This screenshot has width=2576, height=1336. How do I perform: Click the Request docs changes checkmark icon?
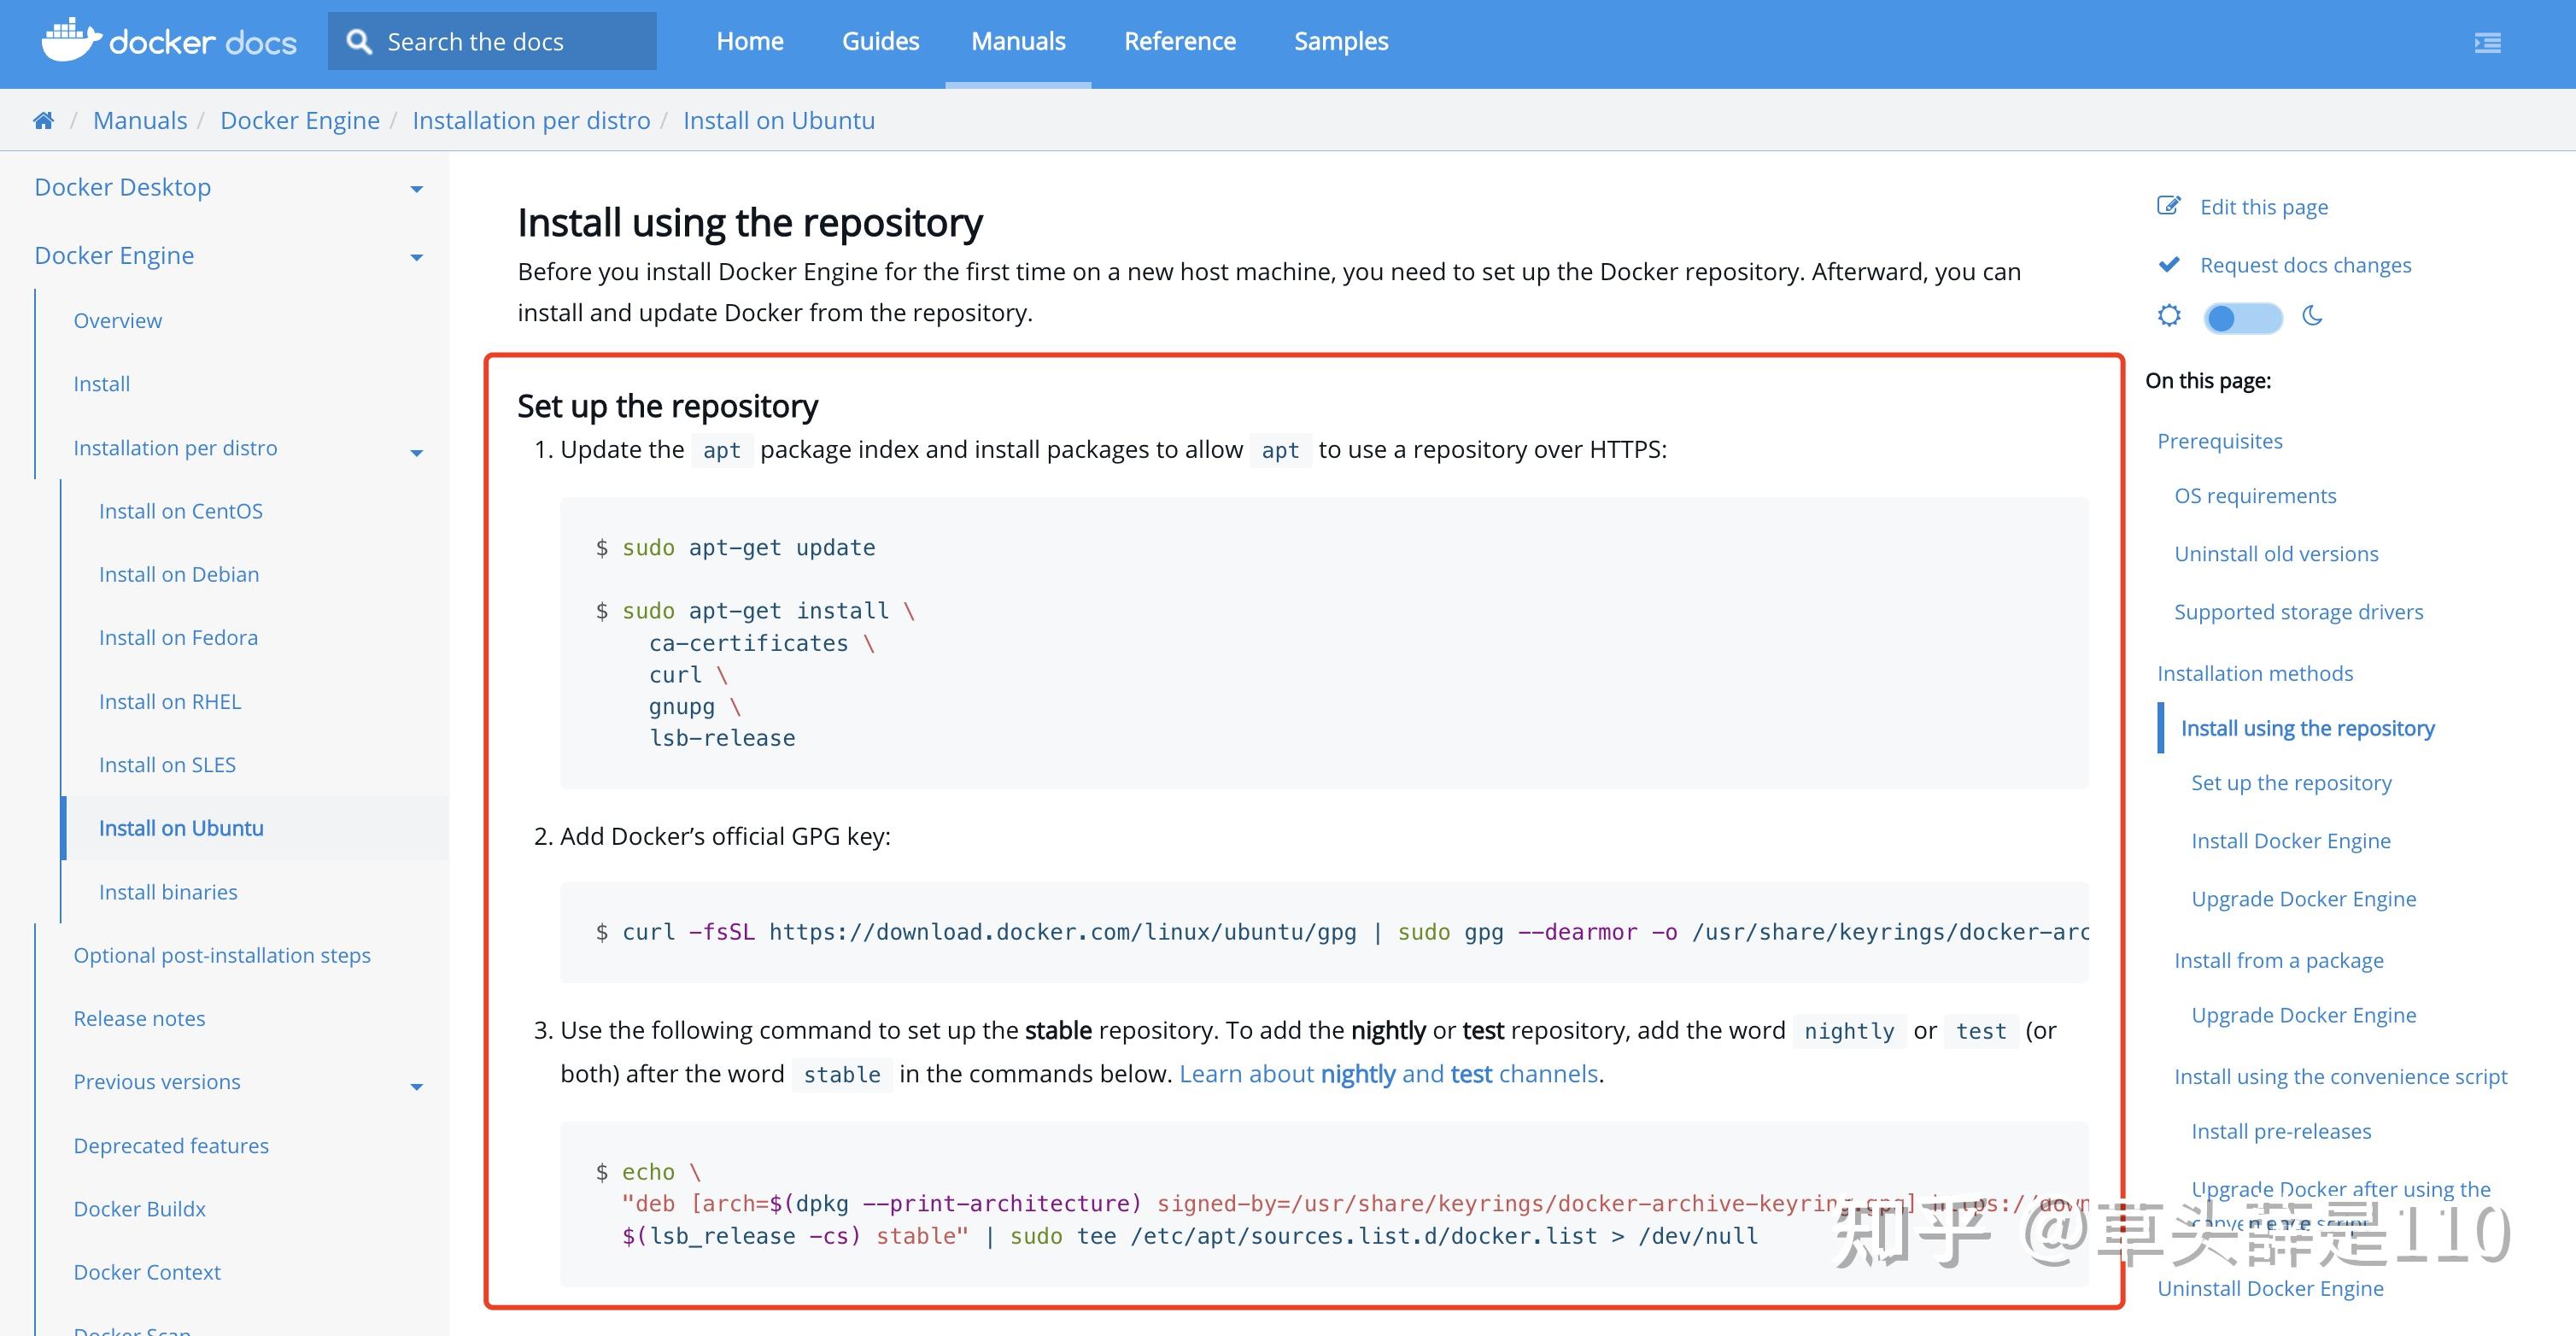tap(2168, 265)
